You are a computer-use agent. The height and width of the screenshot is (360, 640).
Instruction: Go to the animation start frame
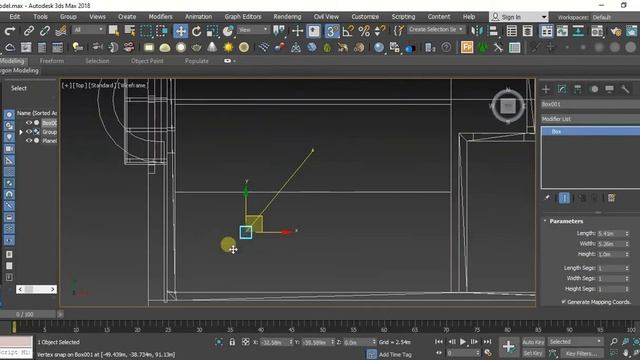click(439, 342)
